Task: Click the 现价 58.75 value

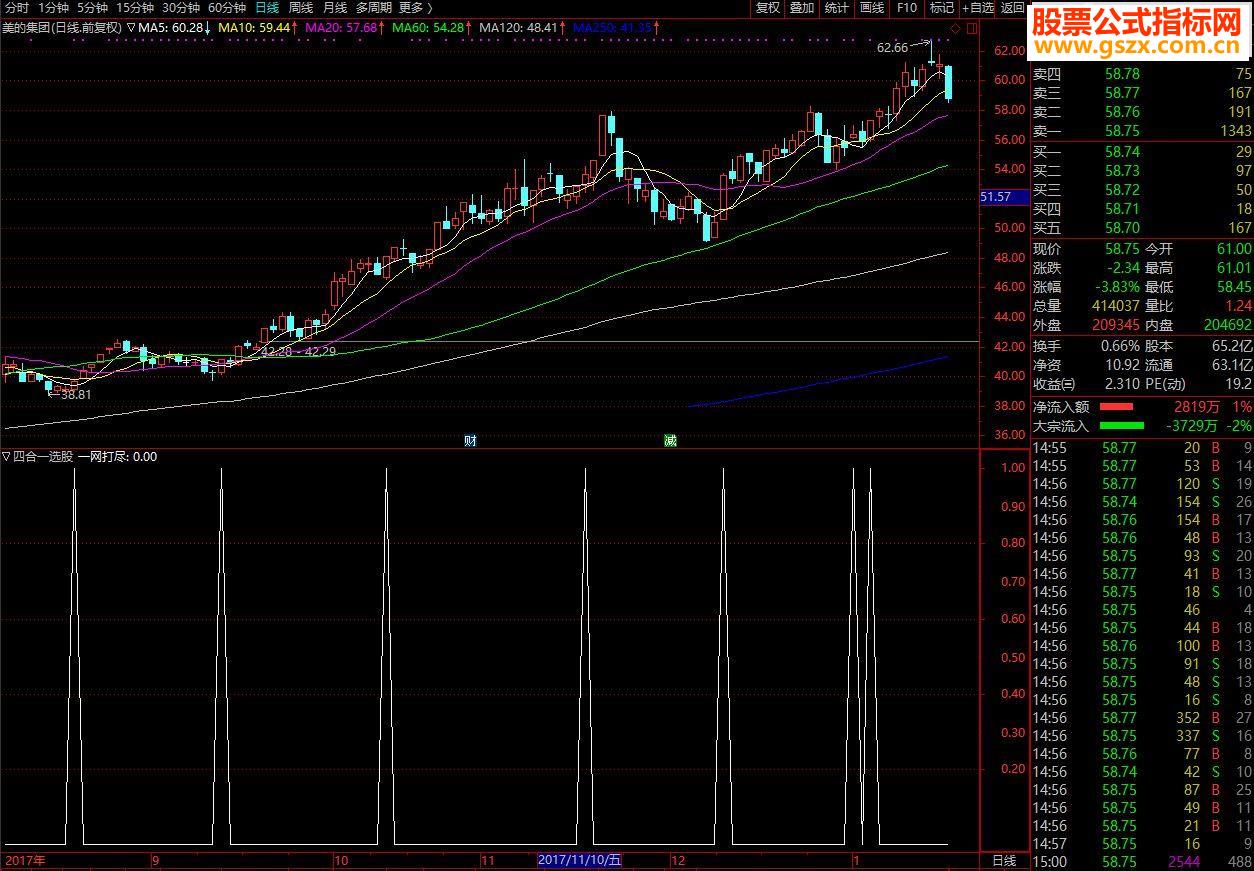Action: [1122, 249]
